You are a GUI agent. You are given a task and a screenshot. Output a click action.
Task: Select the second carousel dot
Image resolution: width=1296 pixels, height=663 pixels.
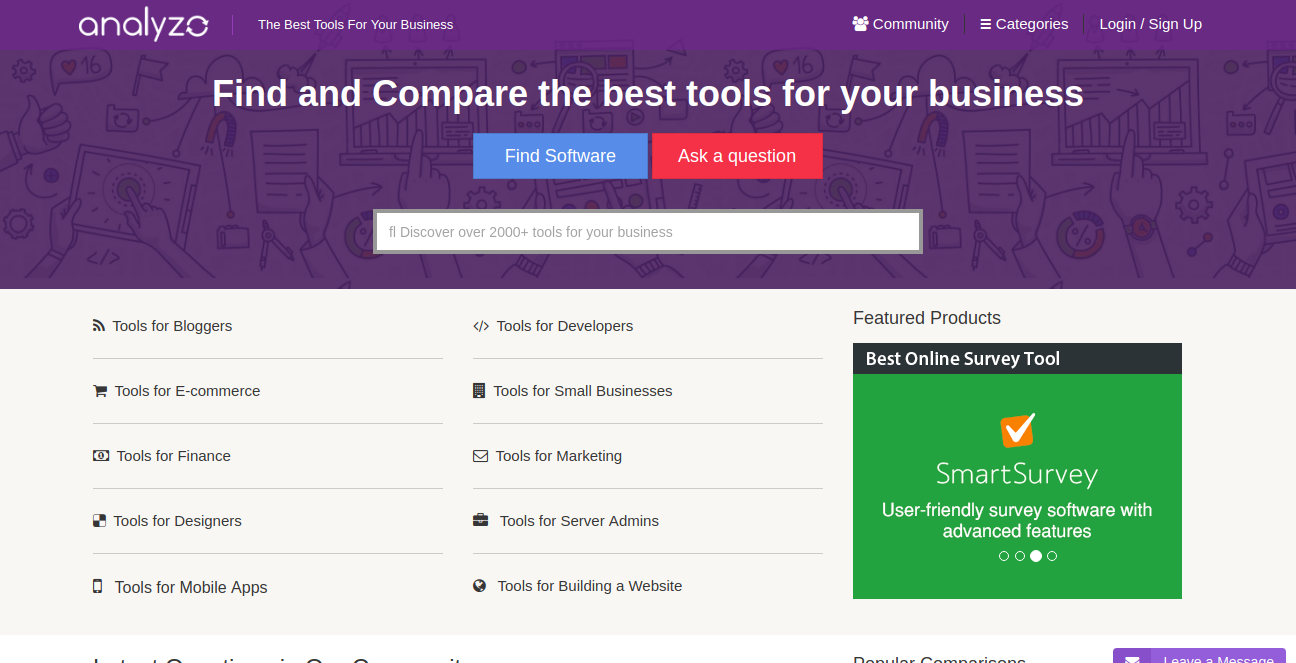click(x=1020, y=556)
